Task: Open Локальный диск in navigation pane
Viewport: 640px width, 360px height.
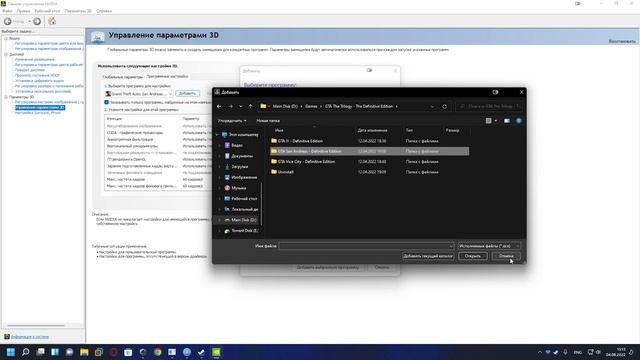Action: point(244,209)
